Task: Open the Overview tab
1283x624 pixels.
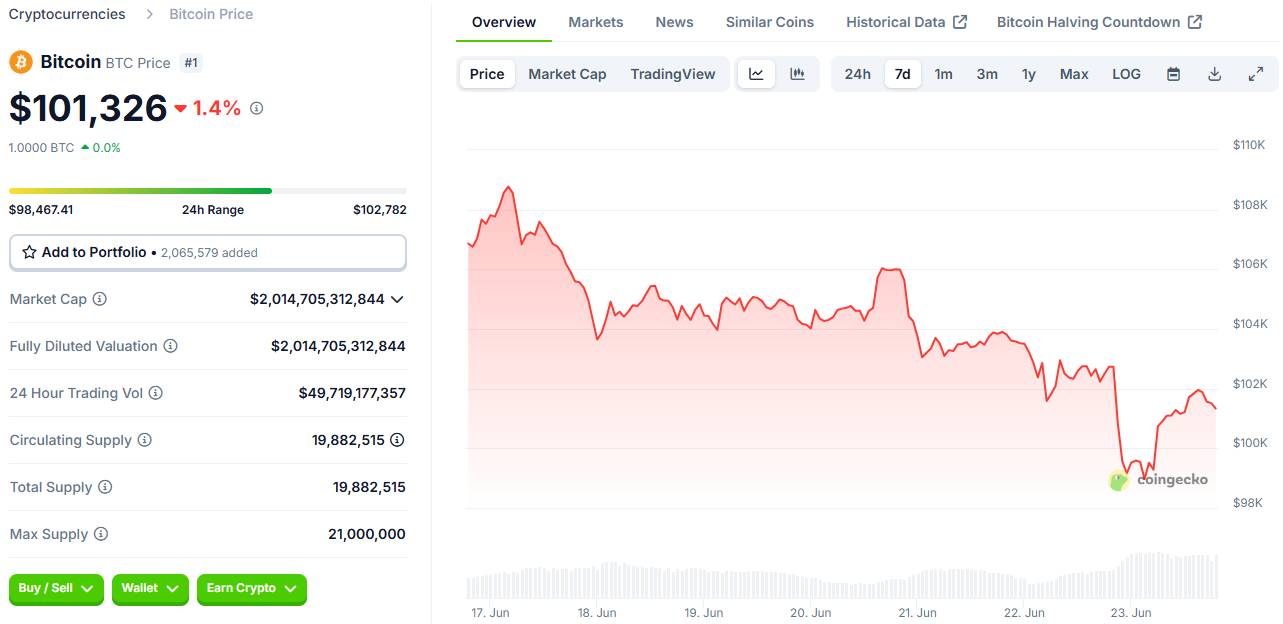Action: (504, 22)
